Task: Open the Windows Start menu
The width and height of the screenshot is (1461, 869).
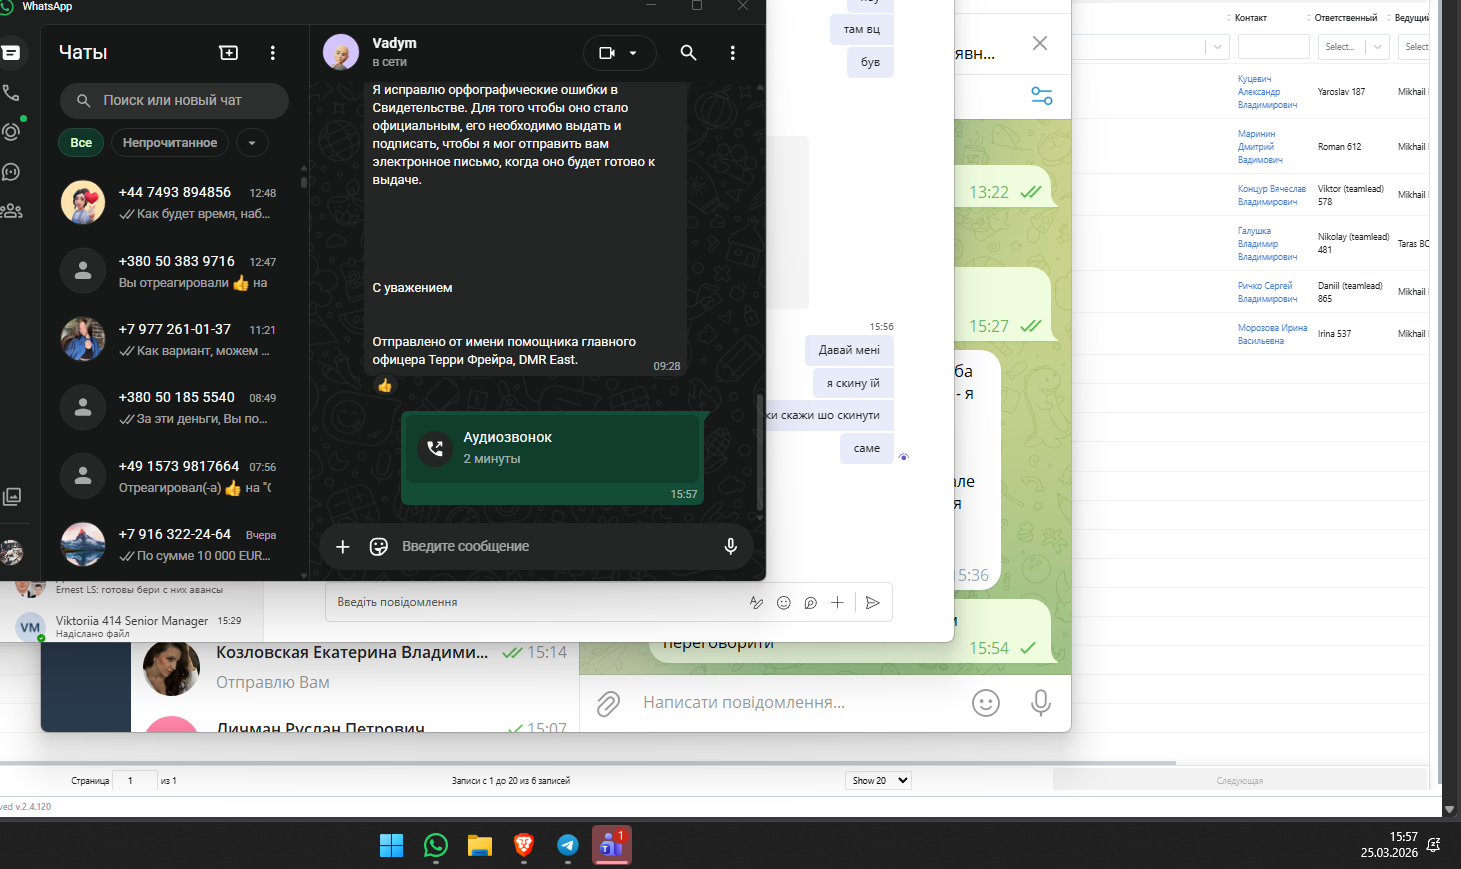Action: [392, 846]
